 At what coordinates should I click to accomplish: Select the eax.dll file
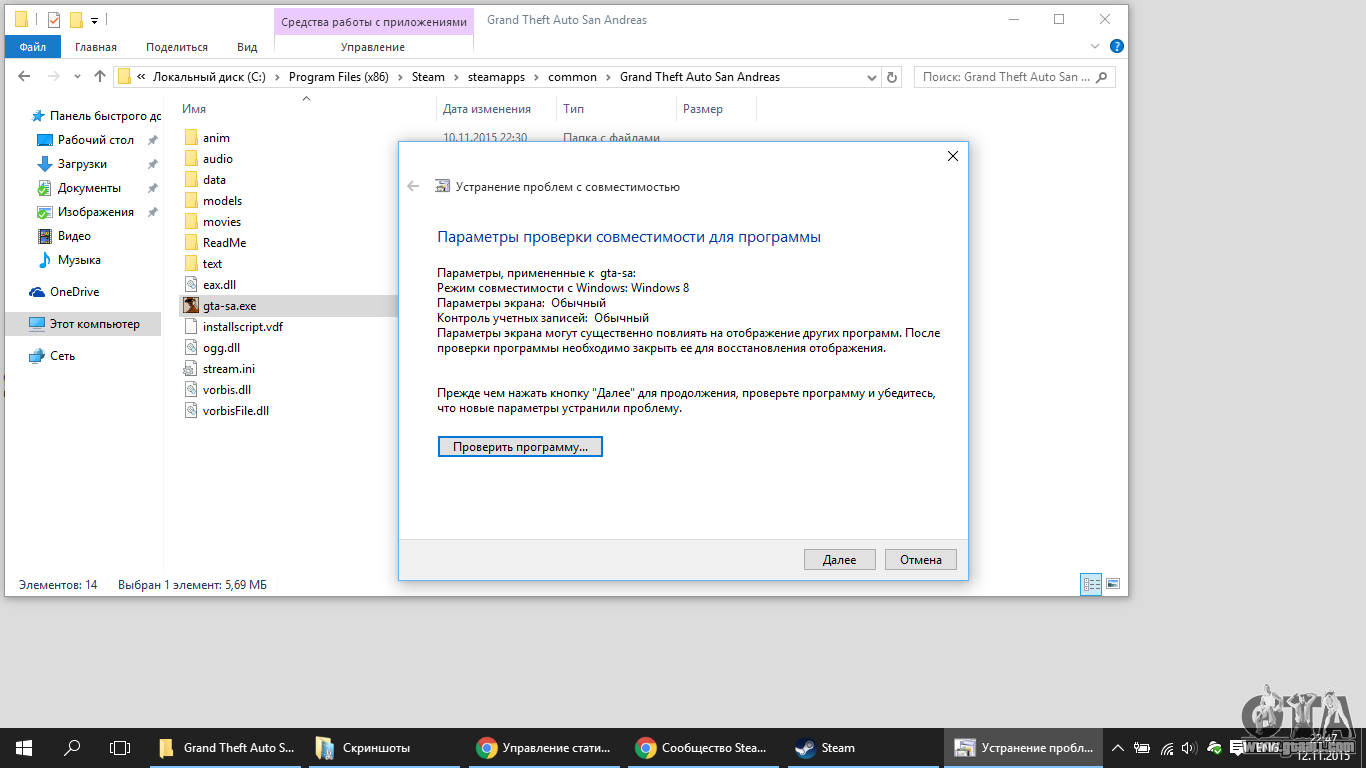219,285
